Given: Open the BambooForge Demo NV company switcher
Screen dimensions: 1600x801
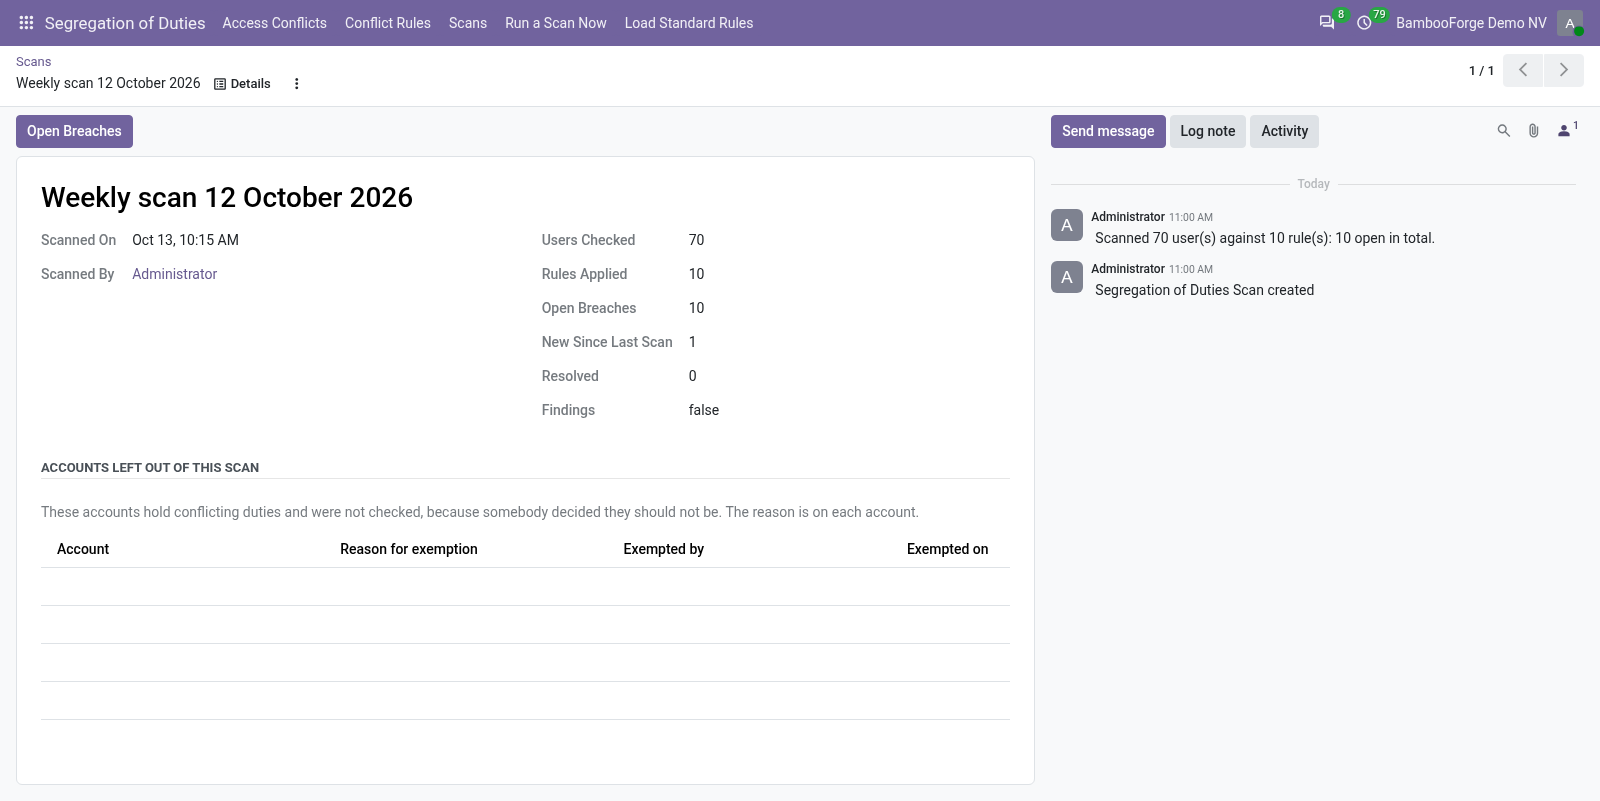Looking at the screenshot, I should click(1471, 23).
